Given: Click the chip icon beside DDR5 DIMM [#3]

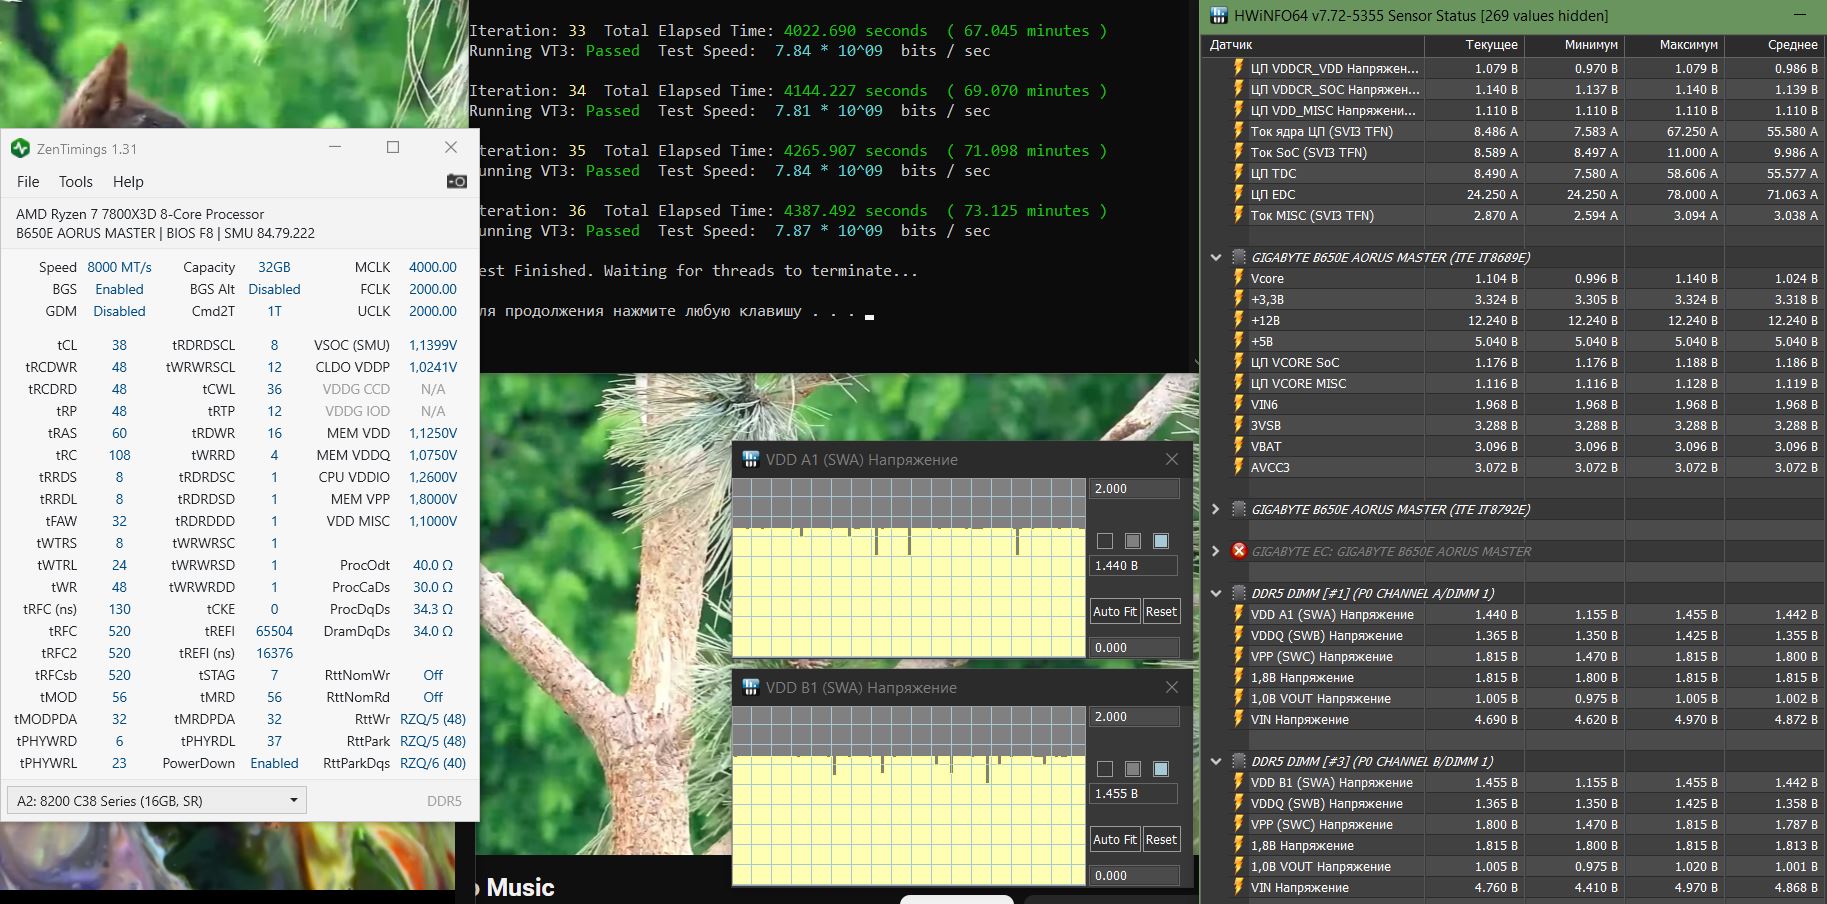Looking at the screenshot, I should [x=1239, y=761].
